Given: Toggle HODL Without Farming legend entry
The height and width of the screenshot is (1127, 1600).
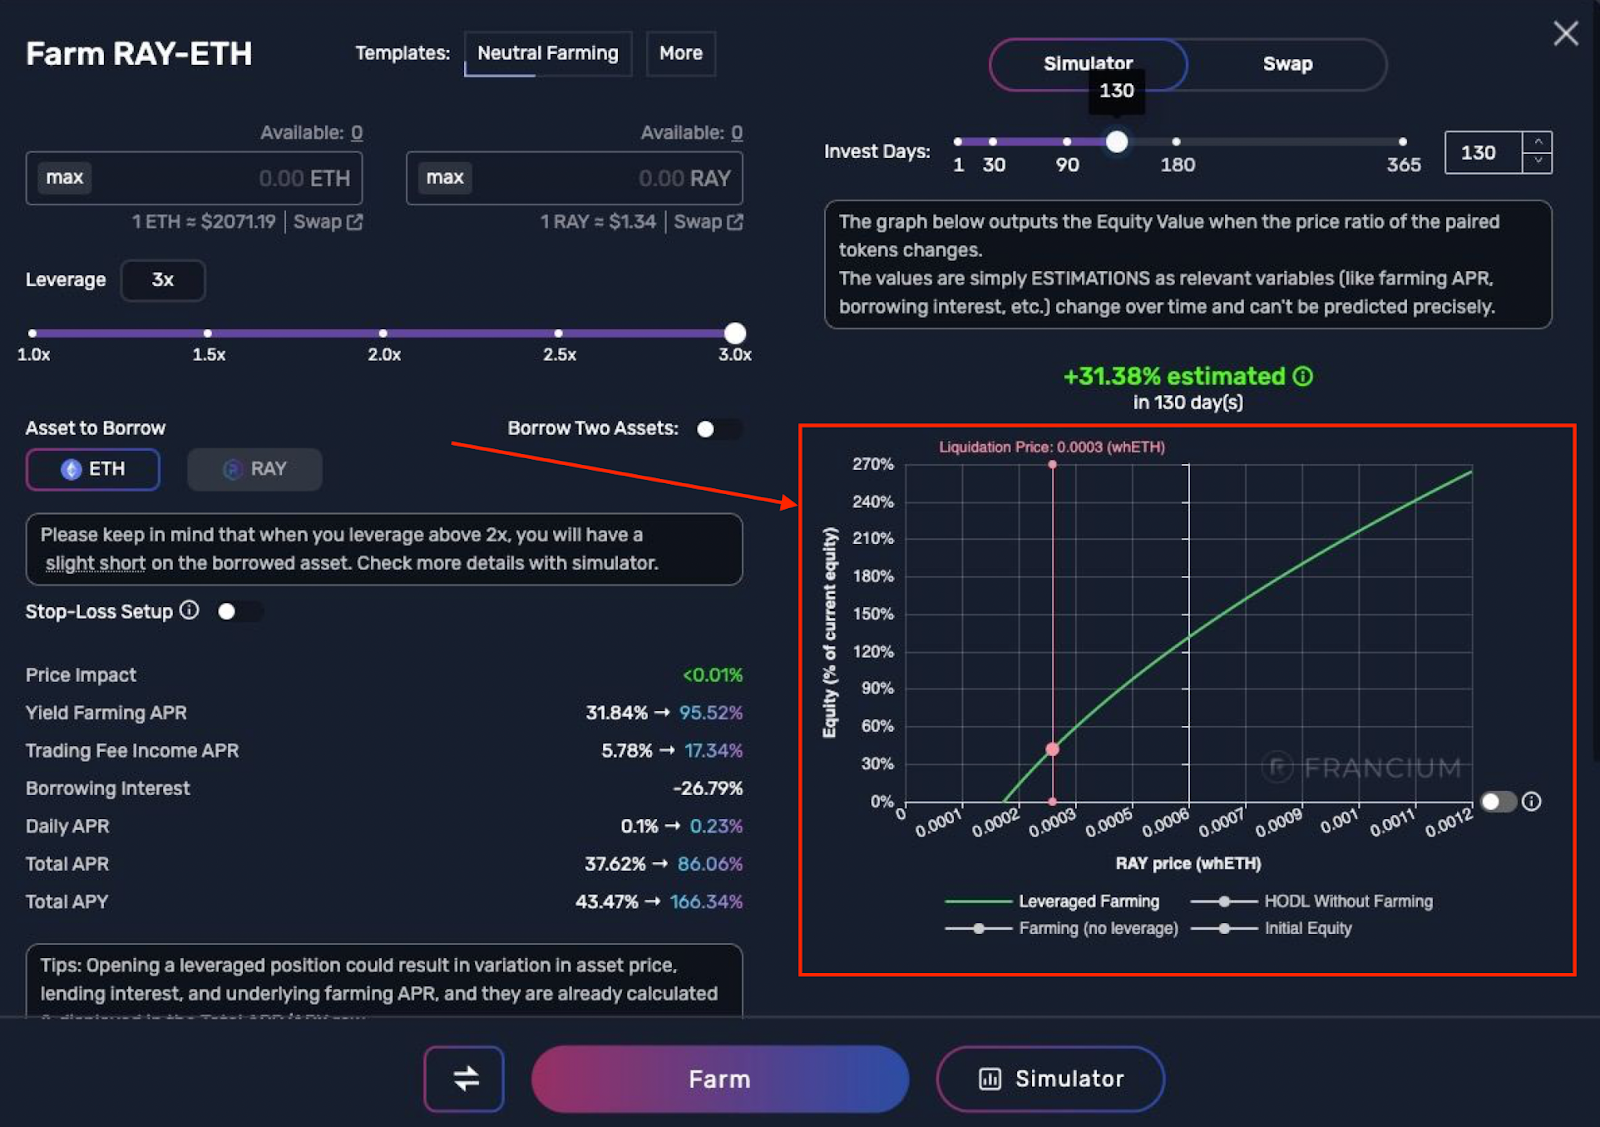Looking at the screenshot, I should pos(1312,901).
